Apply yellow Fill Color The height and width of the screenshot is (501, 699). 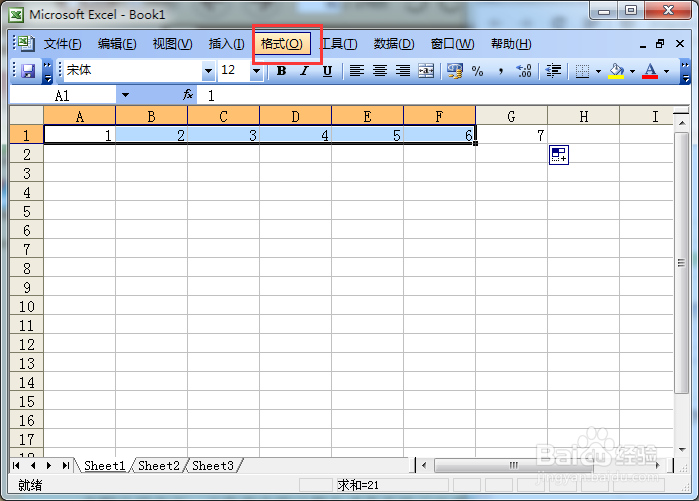click(x=617, y=71)
